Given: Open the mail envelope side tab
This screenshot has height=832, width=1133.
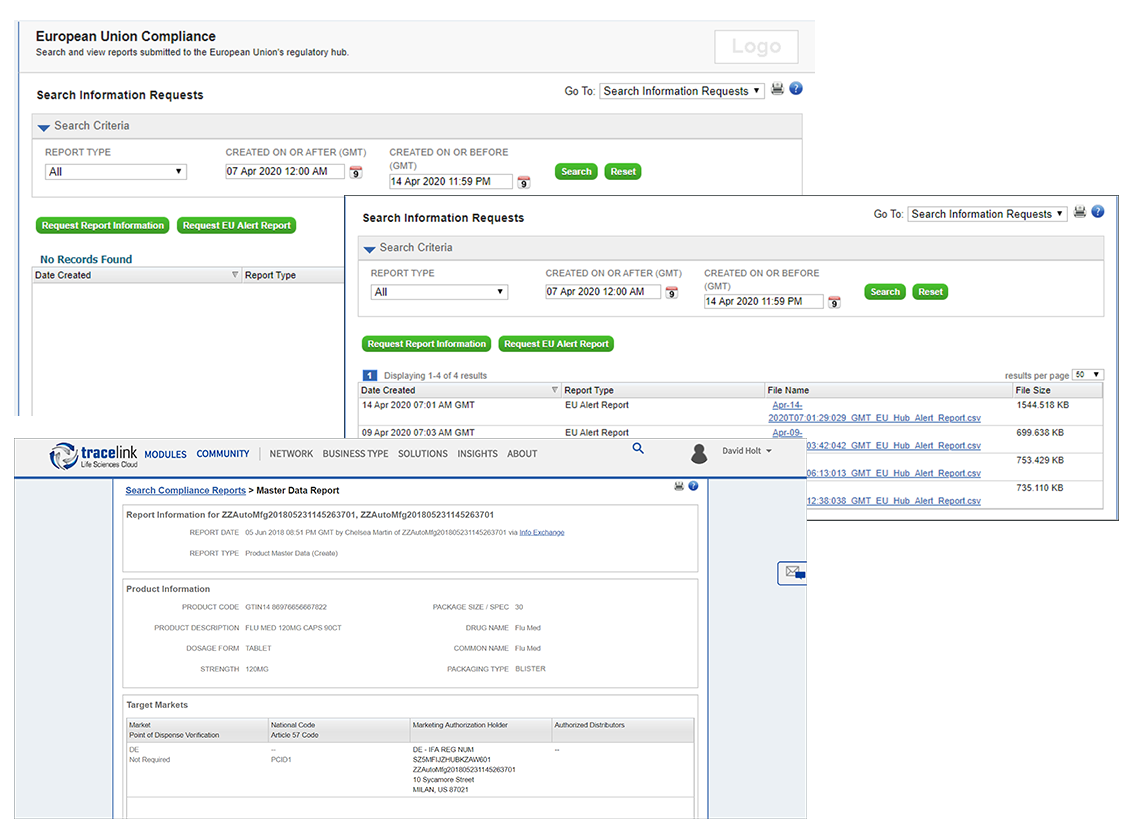Looking at the screenshot, I should coord(794,573).
